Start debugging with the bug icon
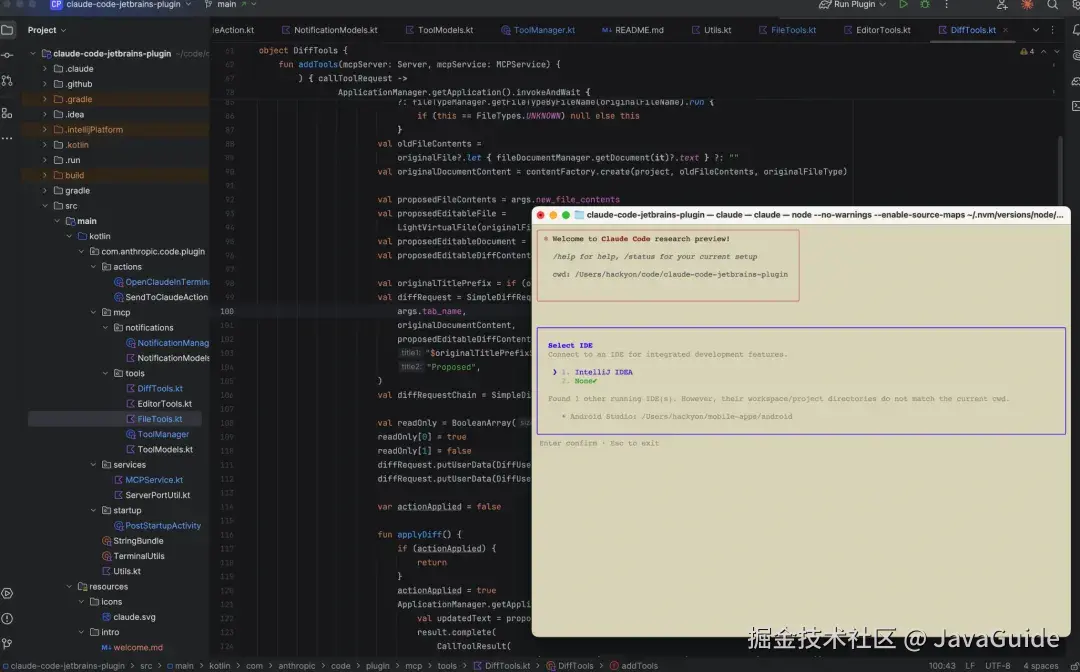The image size is (1080, 672). pyautogui.click(x=925, y=5)
